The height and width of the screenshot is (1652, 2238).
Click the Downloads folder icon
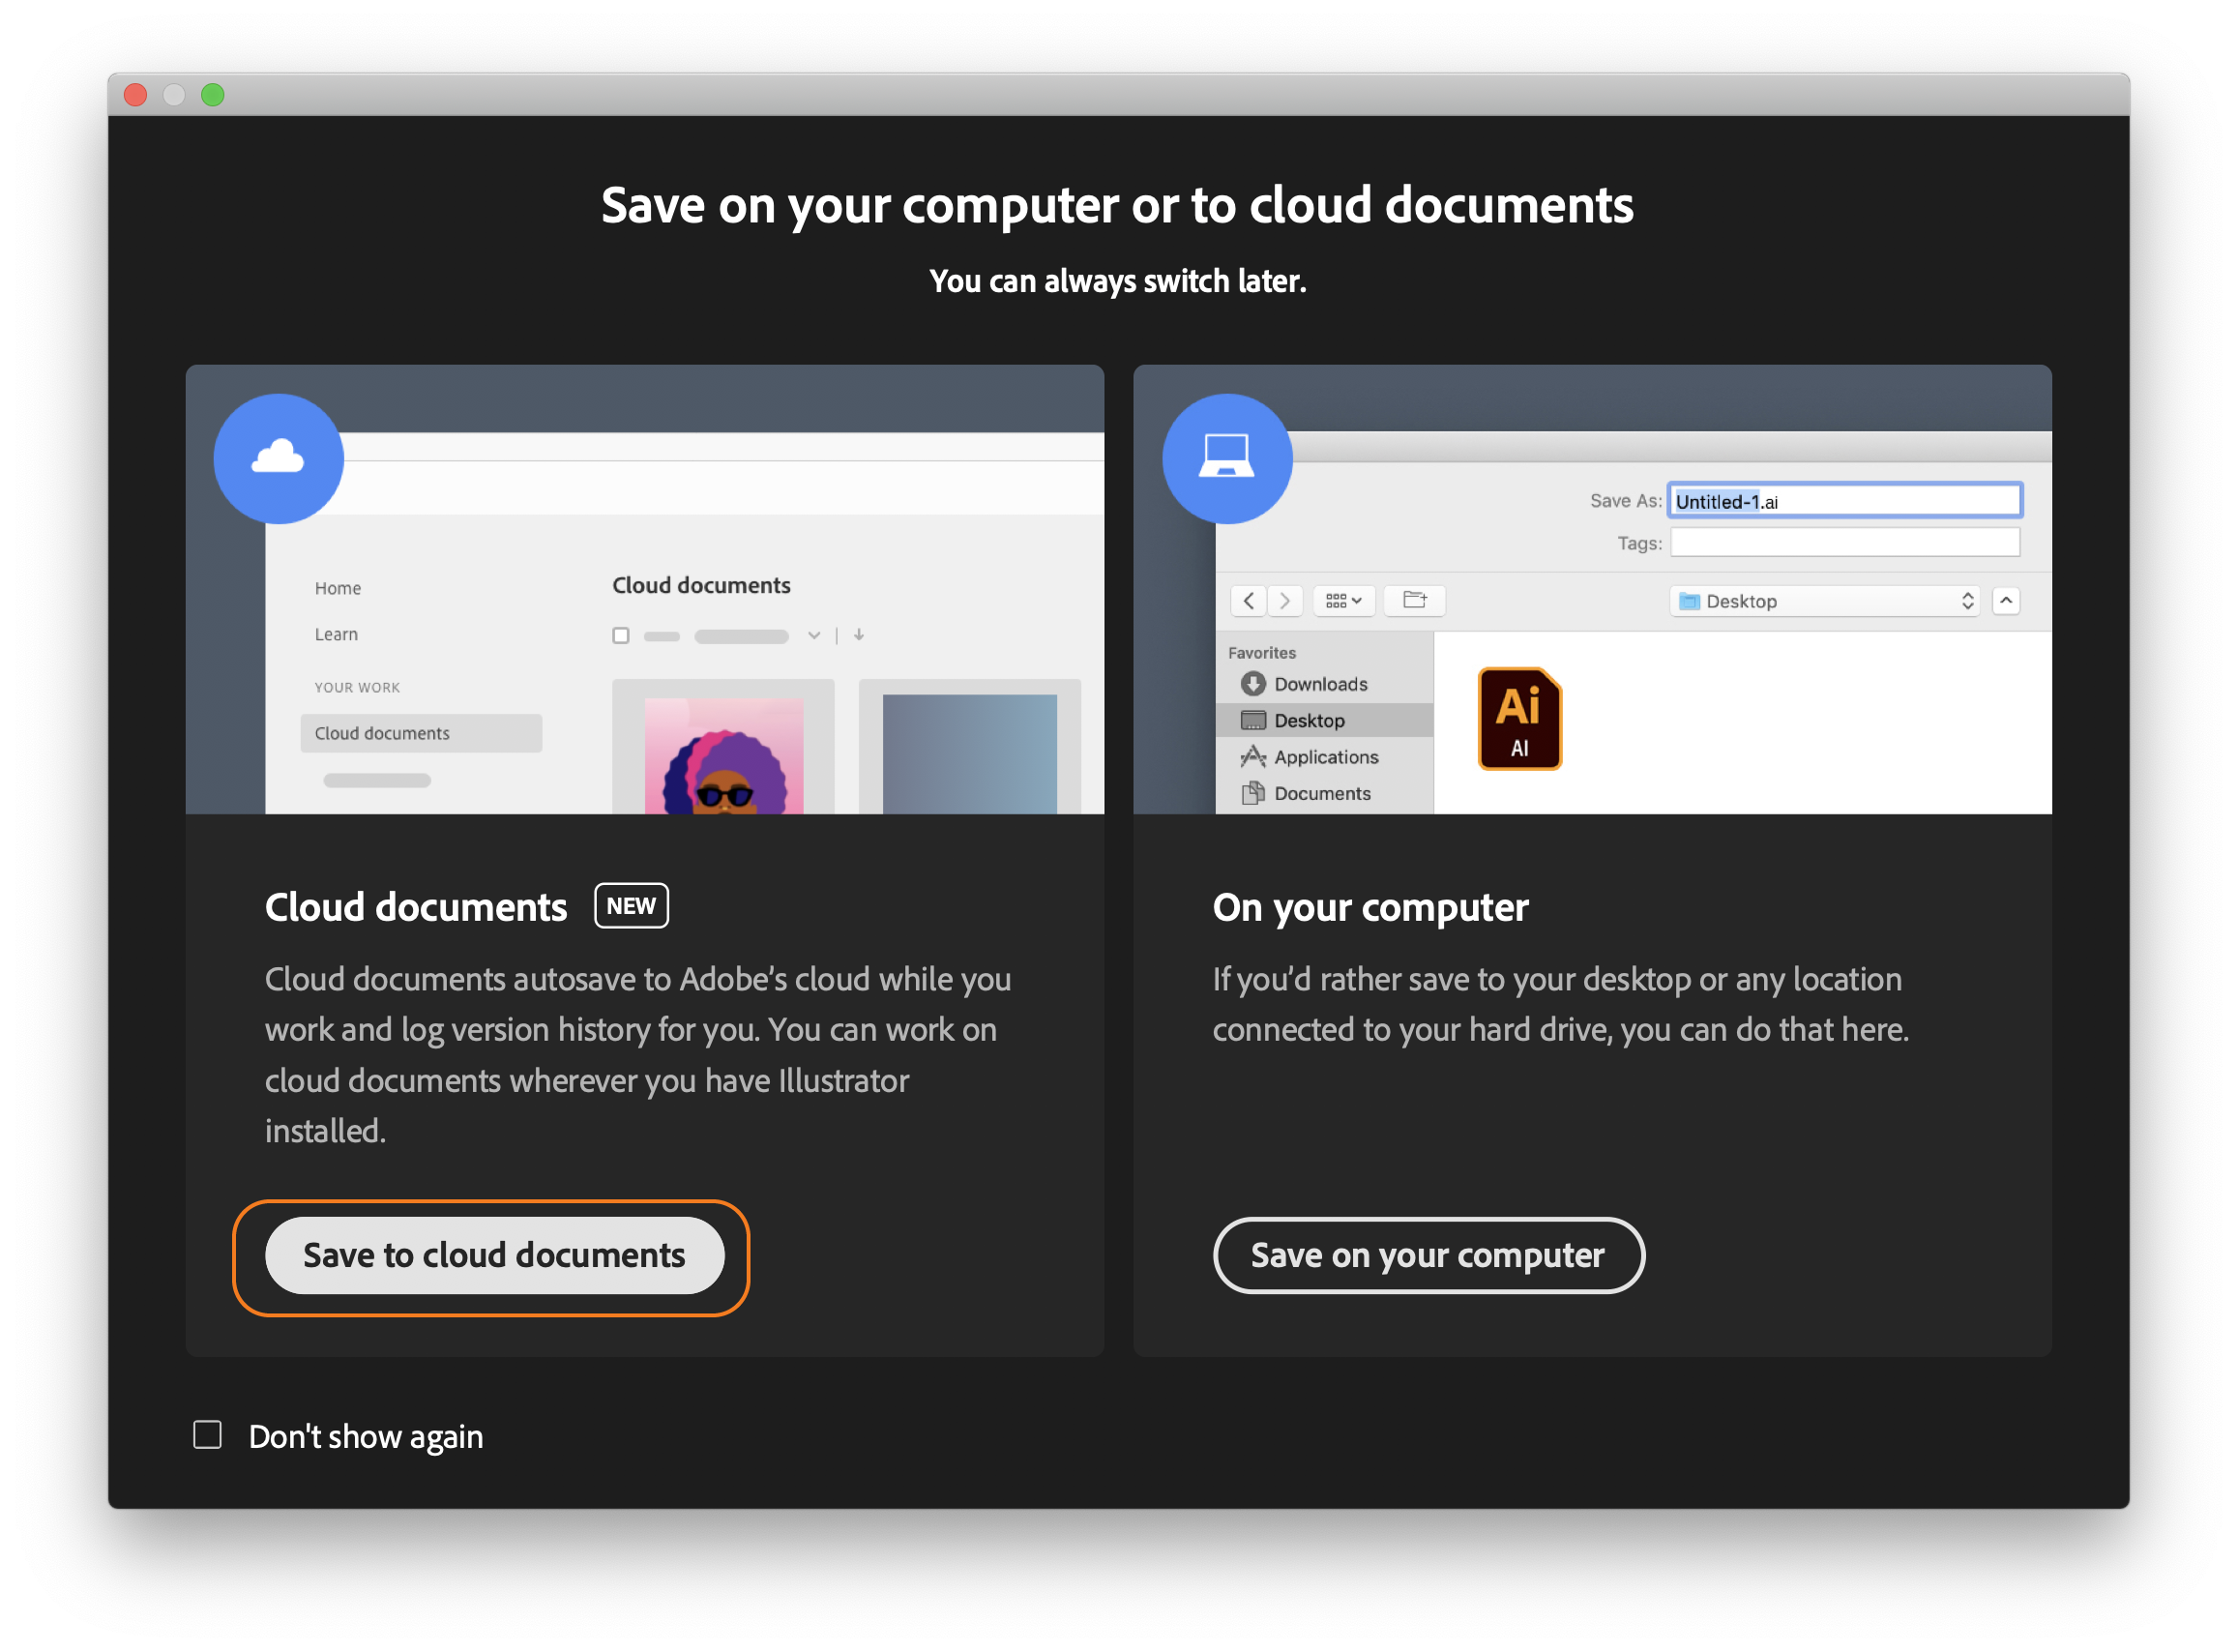[1248, 685]
